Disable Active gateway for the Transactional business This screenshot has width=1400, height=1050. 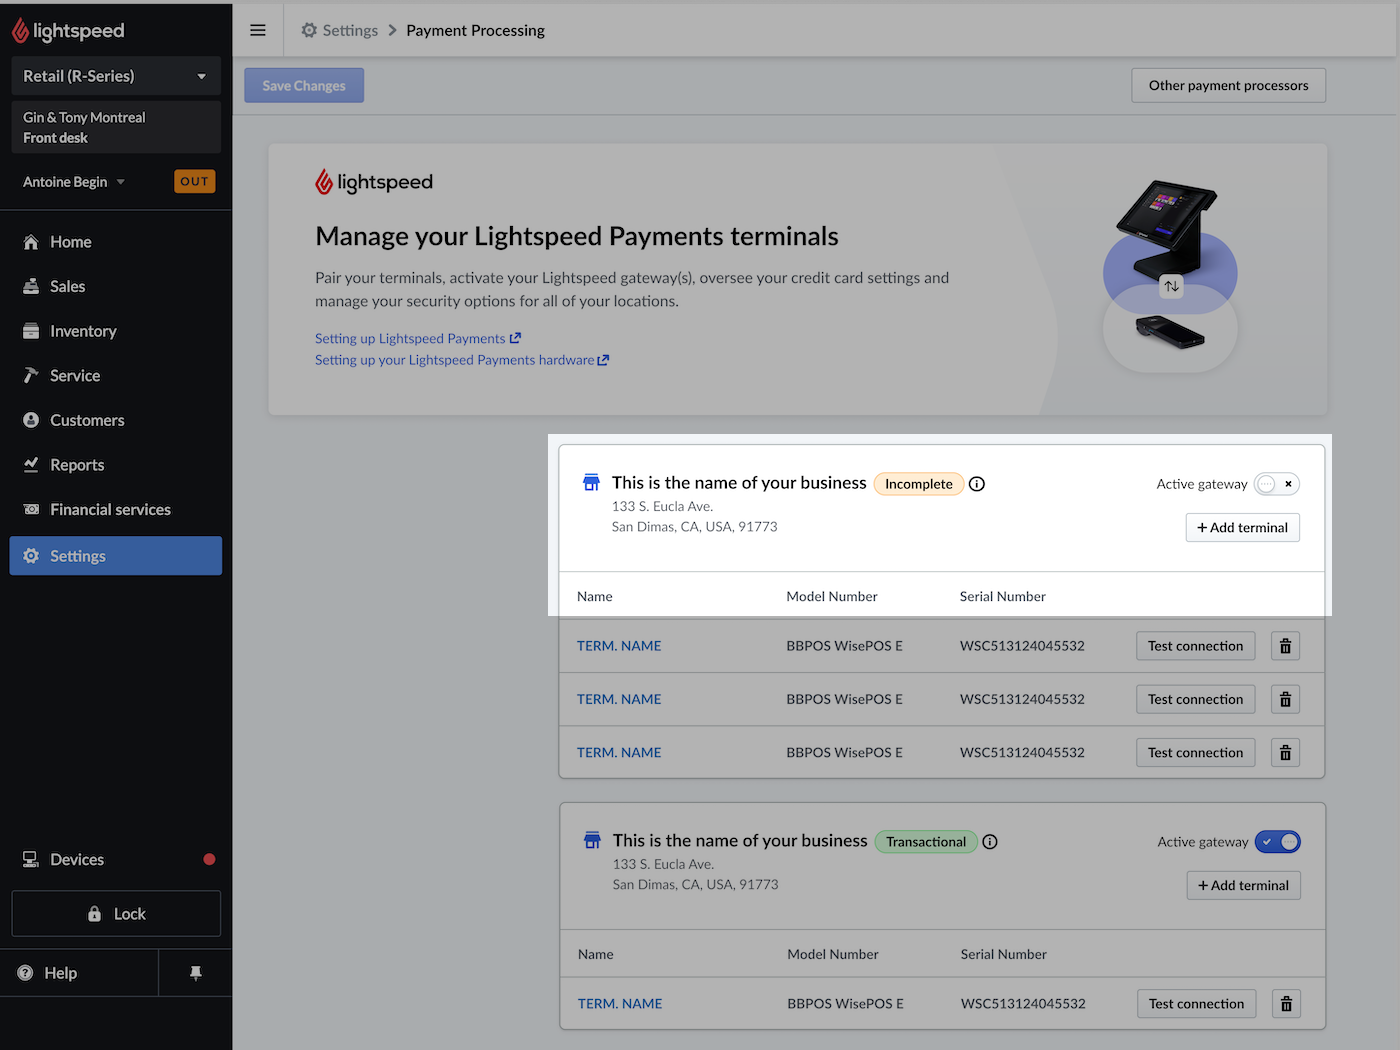tap(1278, 842)
